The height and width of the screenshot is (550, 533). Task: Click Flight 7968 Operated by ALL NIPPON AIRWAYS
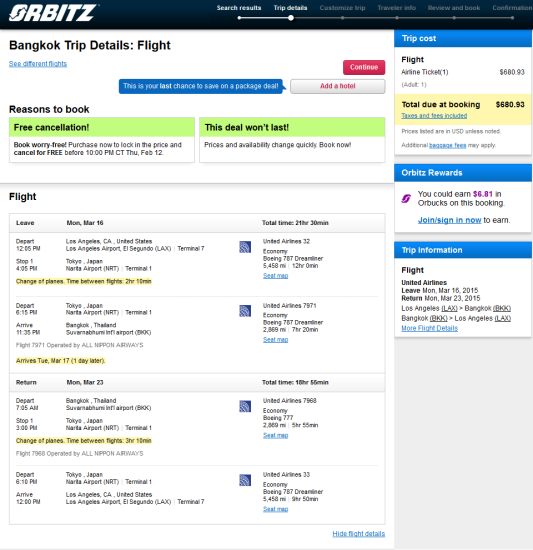coord(80,454)
